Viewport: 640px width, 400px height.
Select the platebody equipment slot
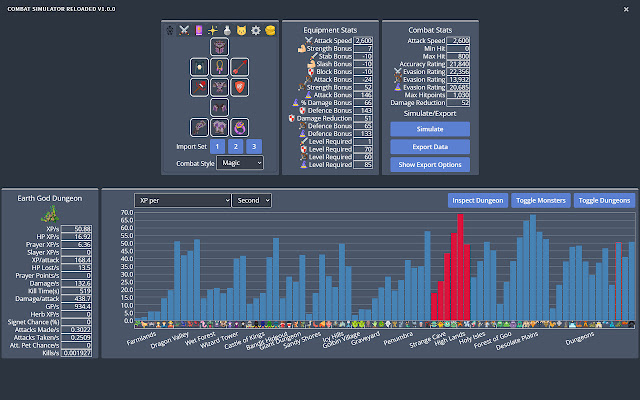pos(220,87)
